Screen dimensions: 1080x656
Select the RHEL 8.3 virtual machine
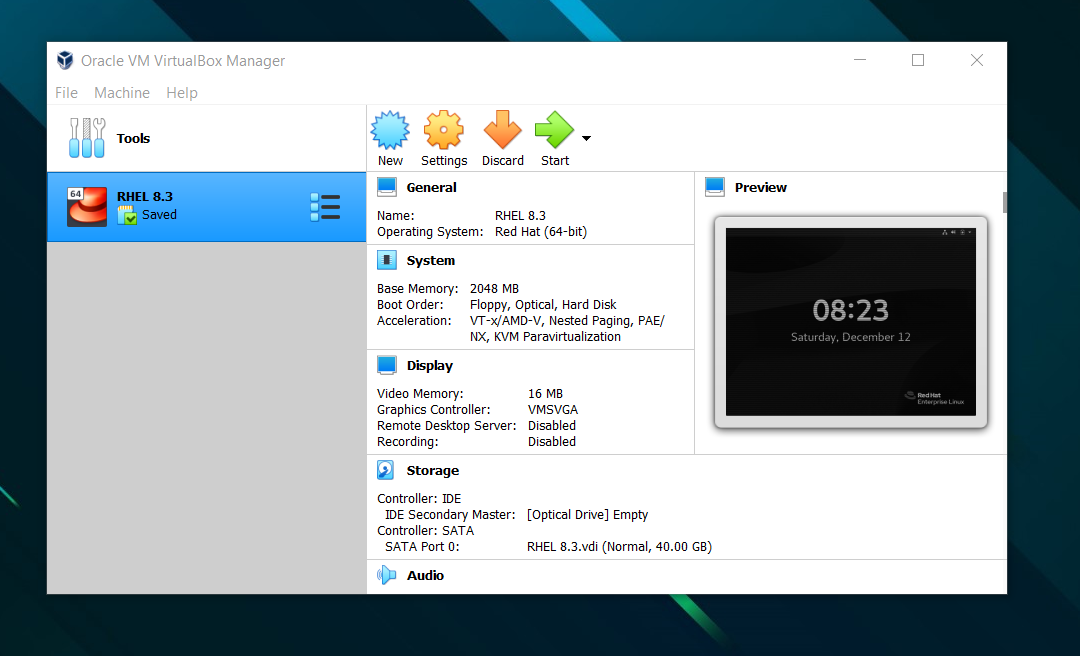207,207
